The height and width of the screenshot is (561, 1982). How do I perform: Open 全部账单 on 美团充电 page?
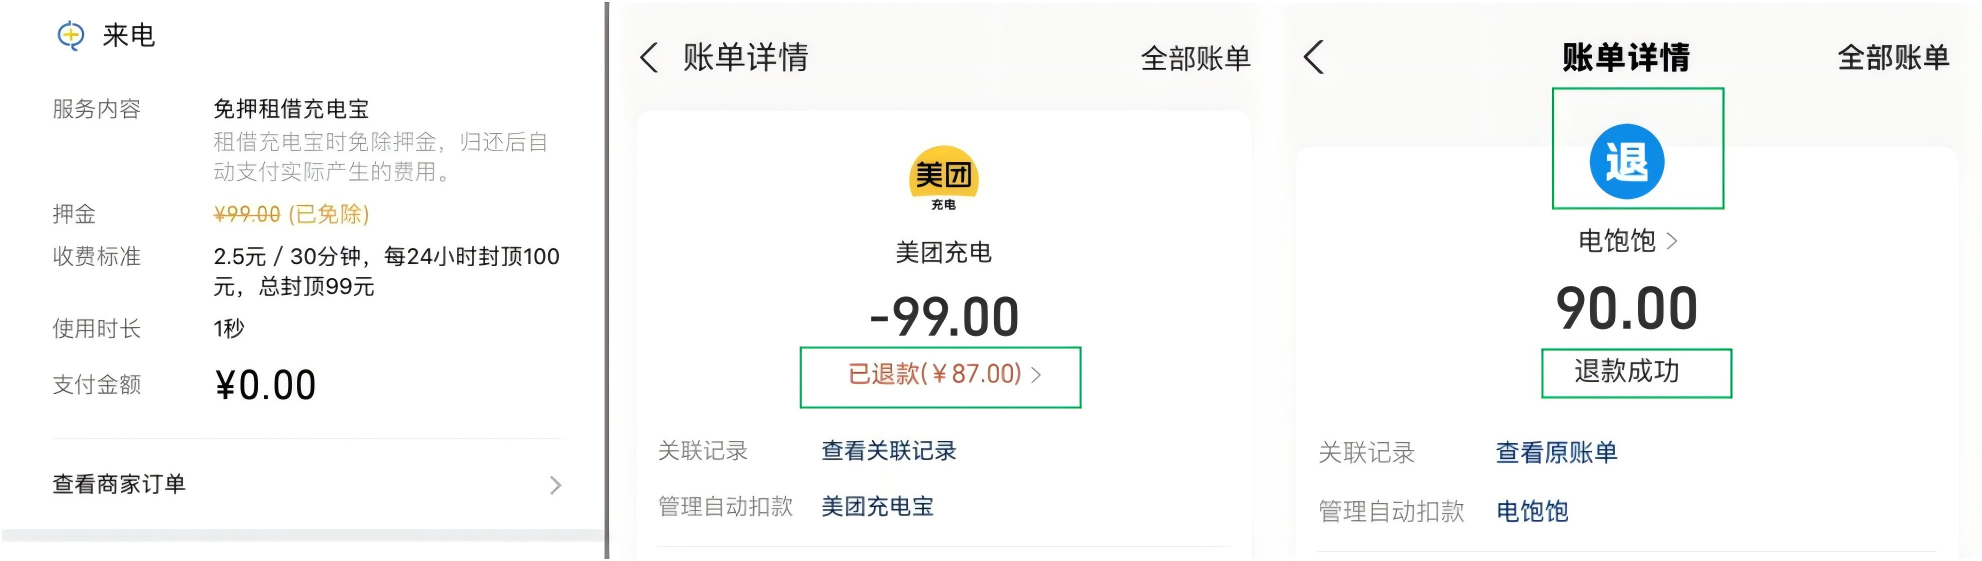[x=1196, y=58]
